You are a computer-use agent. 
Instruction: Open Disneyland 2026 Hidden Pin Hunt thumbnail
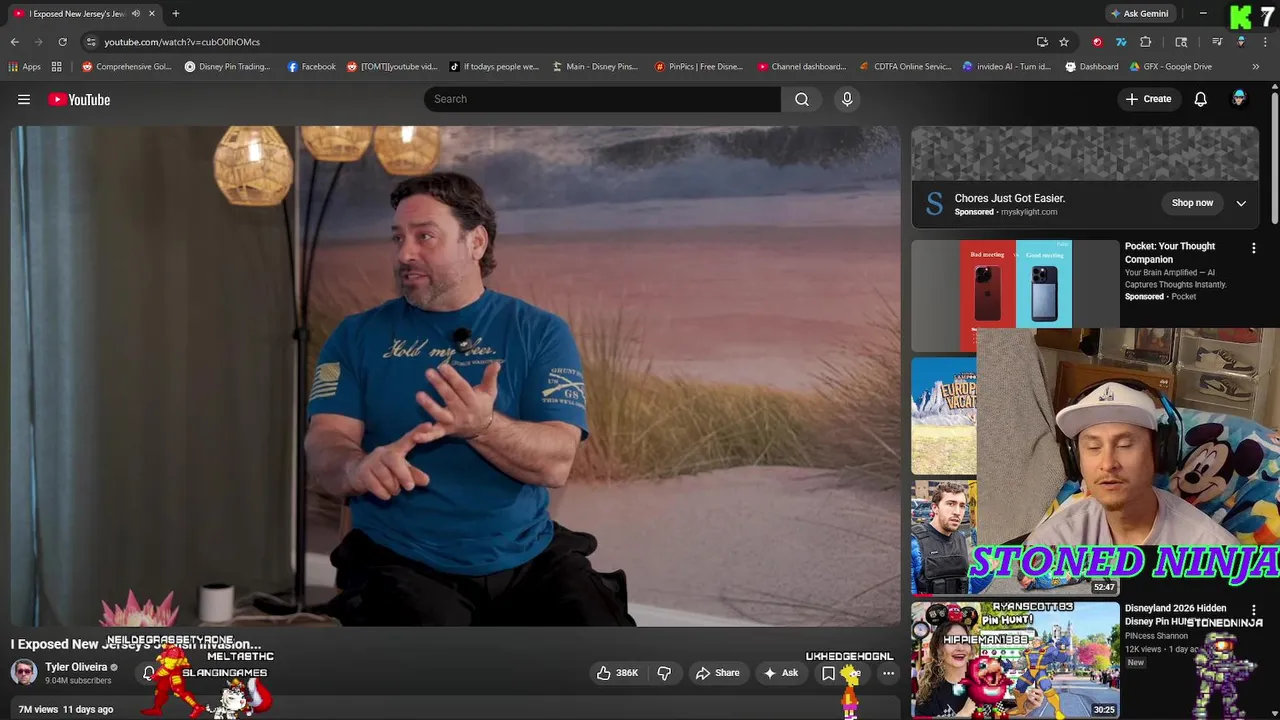1015,660
